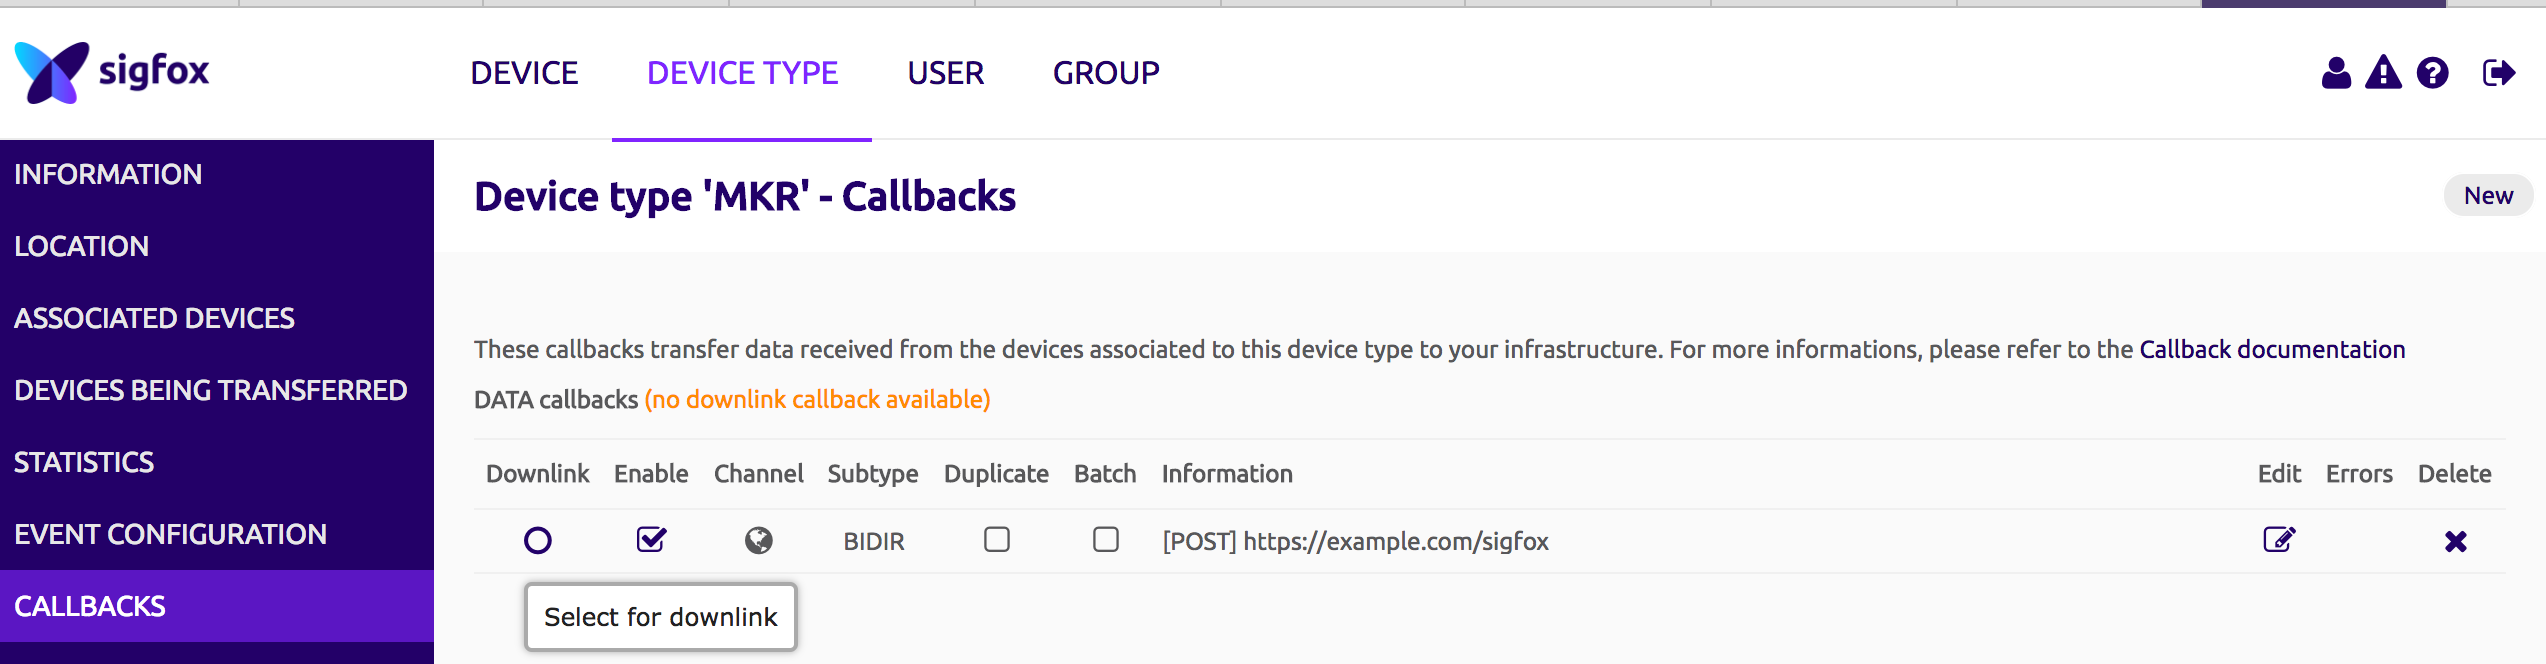
Task: Select EVENT CONFIGURATION in sidebar
Action: (170, 534)
